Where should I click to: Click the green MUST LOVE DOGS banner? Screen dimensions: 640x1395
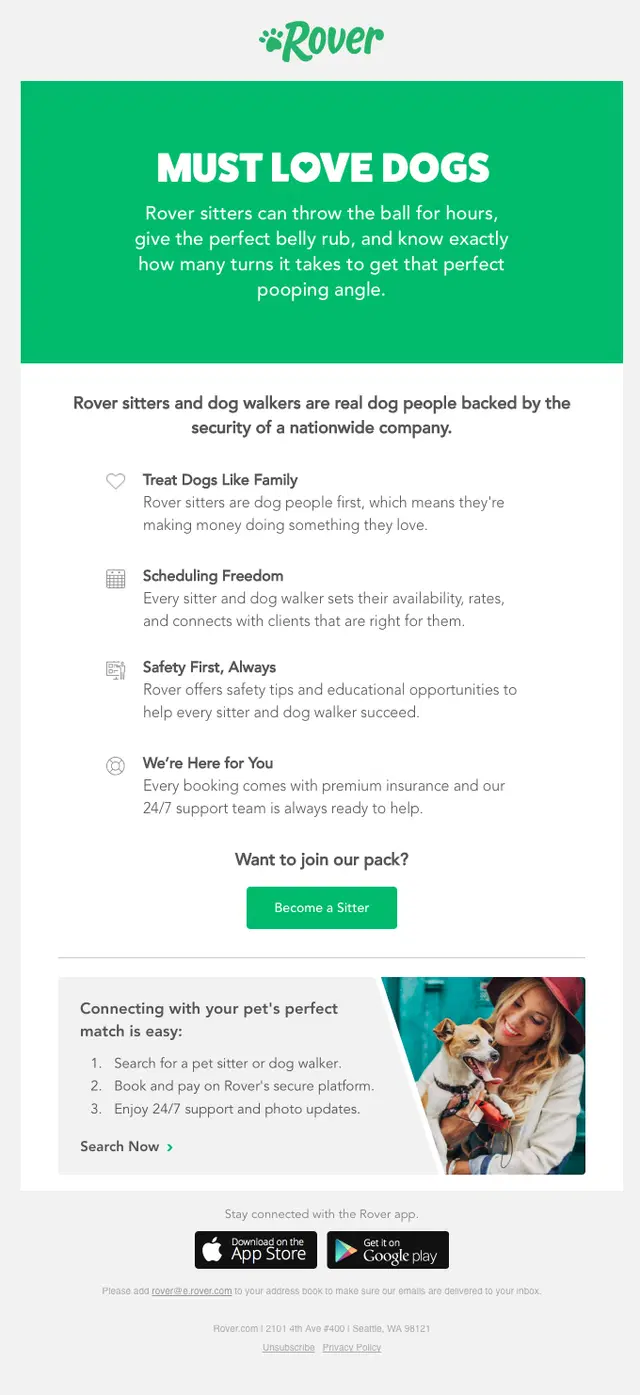point(322,222)
